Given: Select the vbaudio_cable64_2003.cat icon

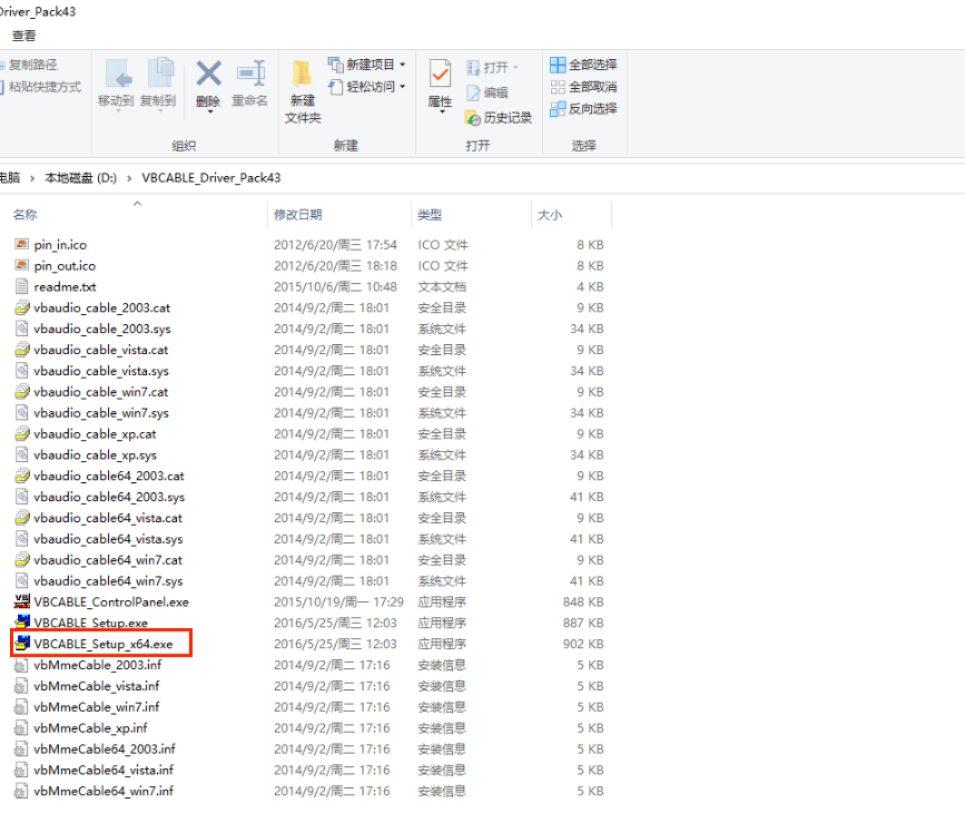Looking at the screenshot, I should [x=22, y=475].
